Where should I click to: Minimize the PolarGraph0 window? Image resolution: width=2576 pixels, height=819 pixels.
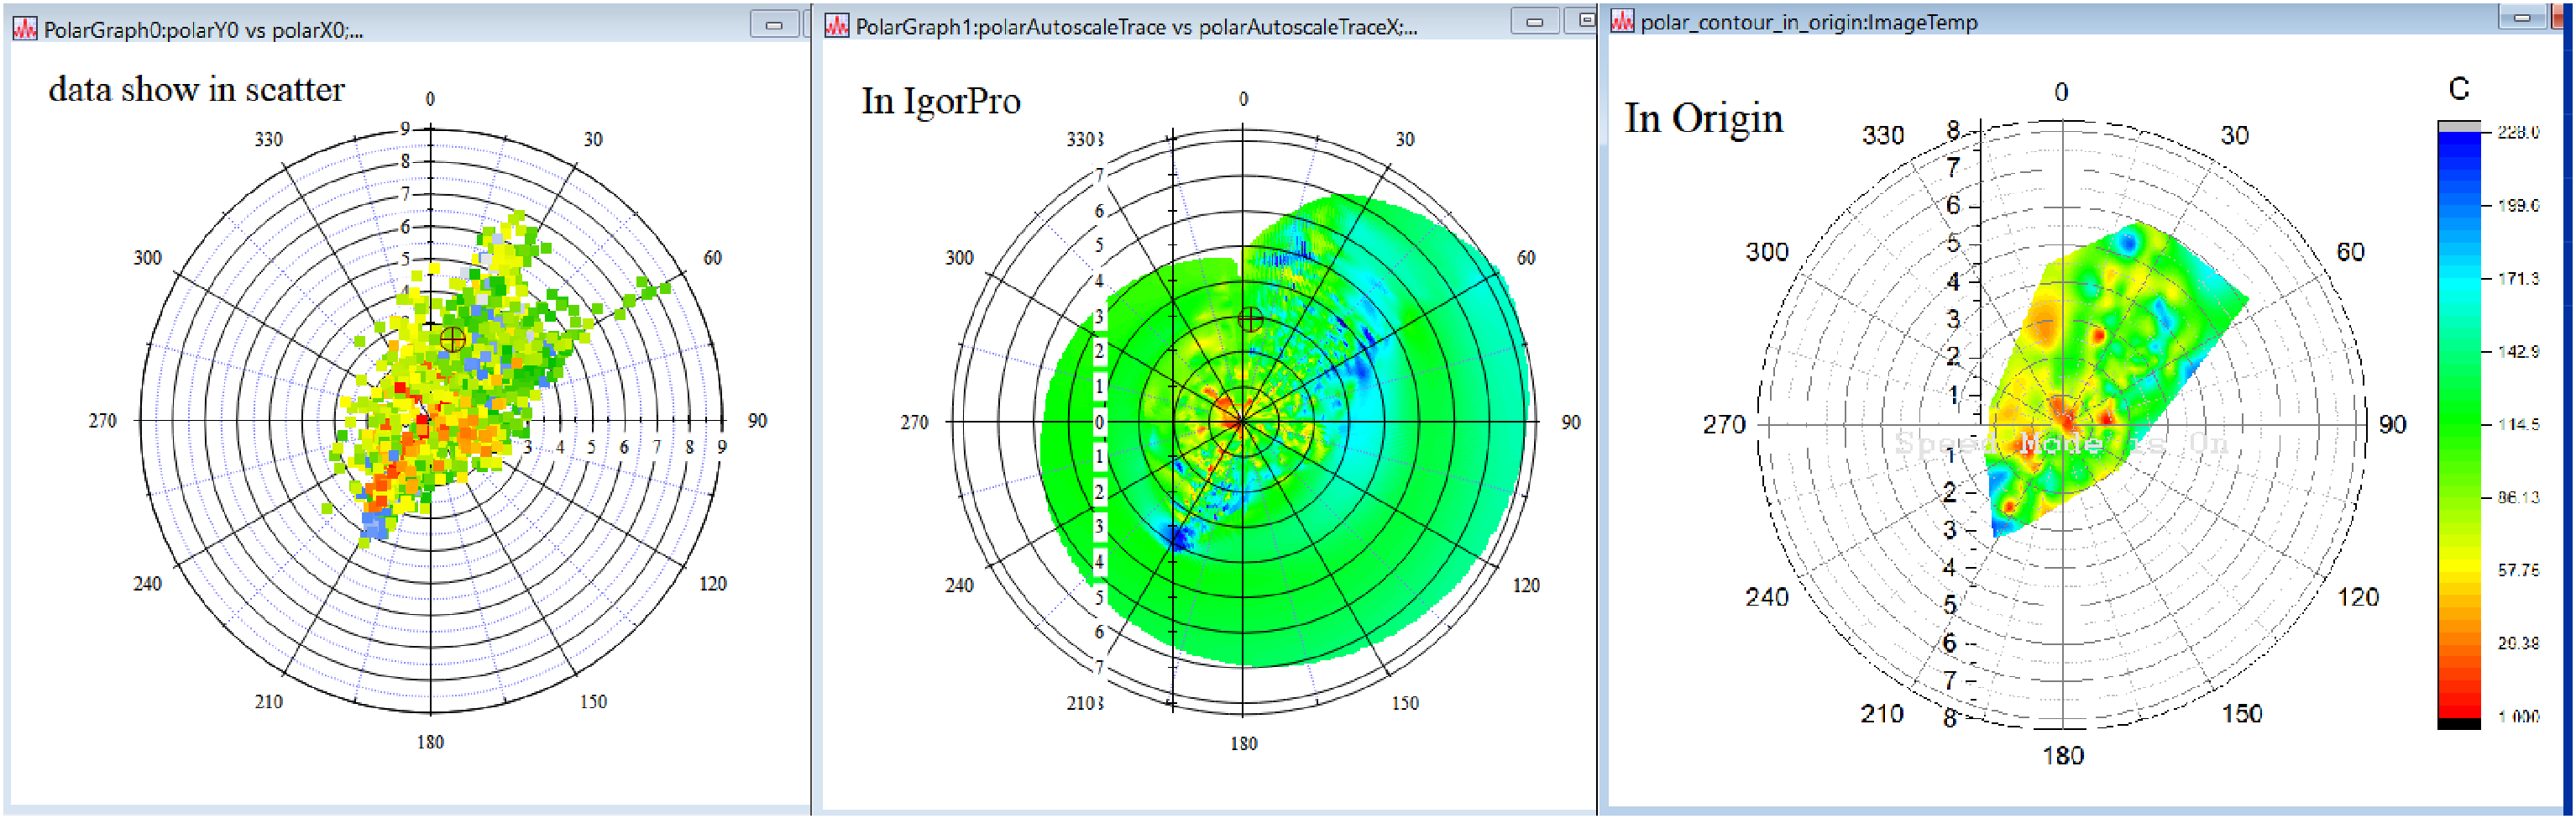point(774,25)
